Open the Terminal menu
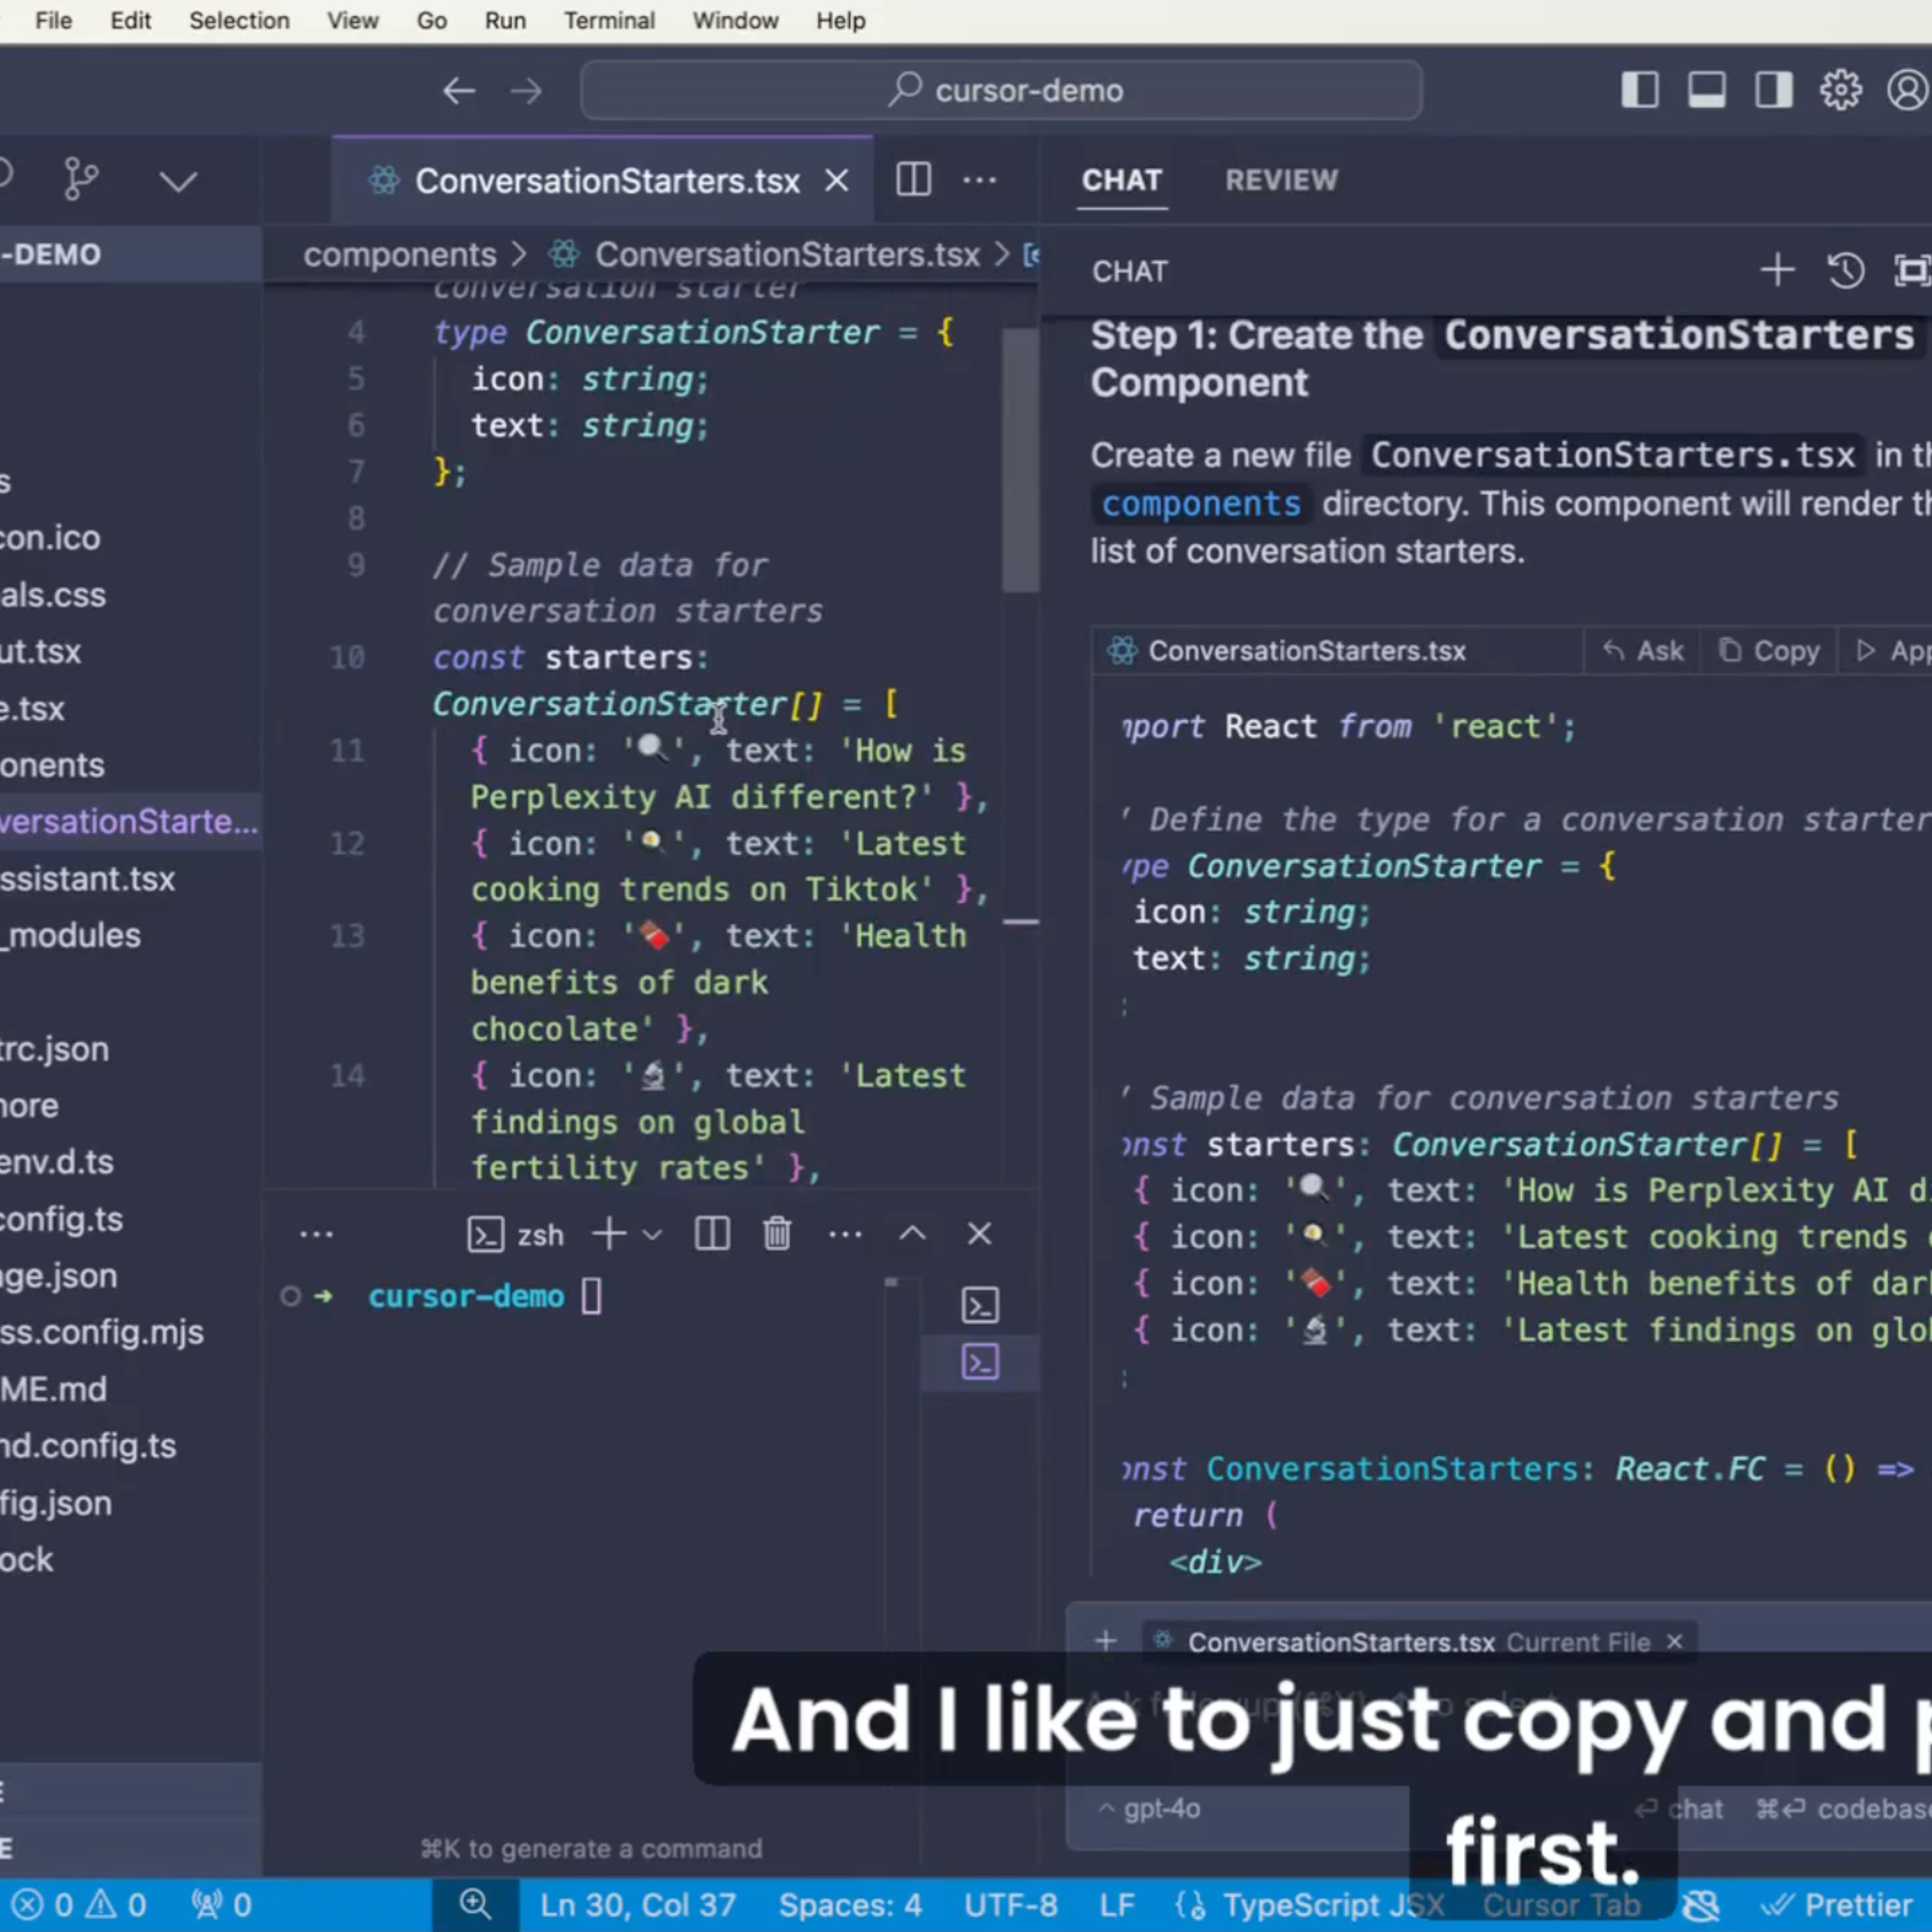This screenshot has width=1932, height=1932. pos(609,20)
